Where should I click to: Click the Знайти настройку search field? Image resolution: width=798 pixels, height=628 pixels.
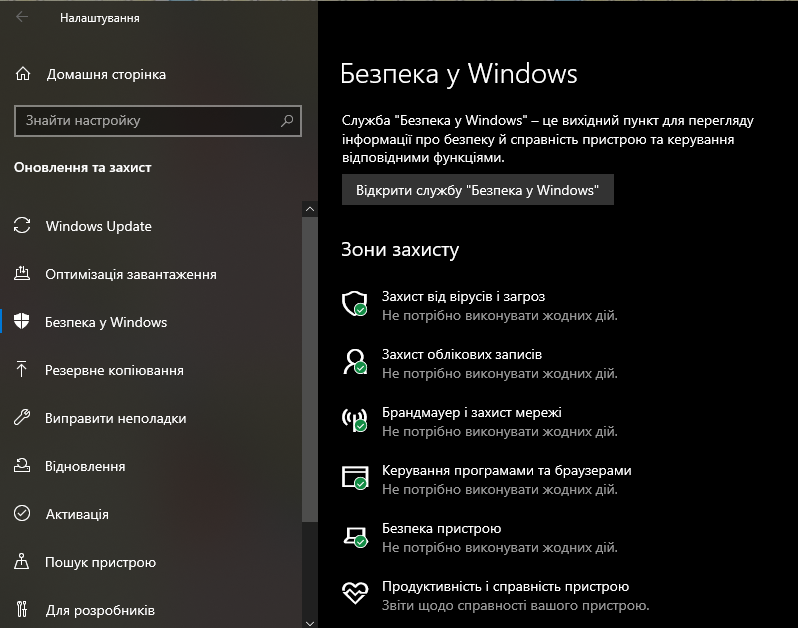pos(158,121)
